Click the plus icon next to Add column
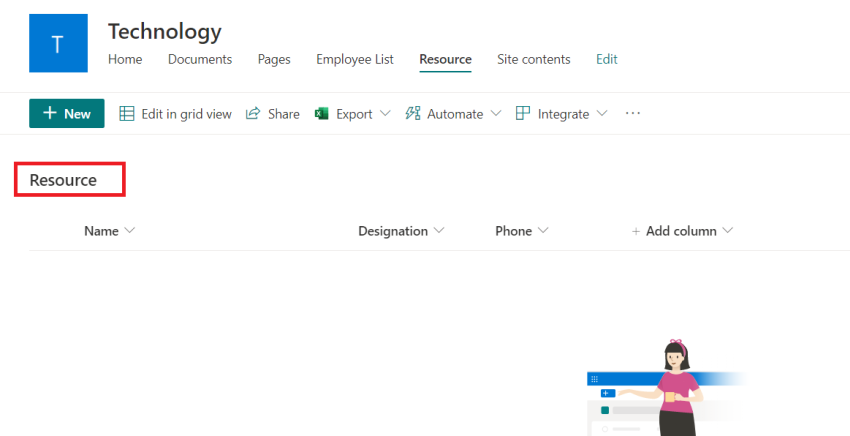Image resolution: width=850 pixels, height=436 pixels. pos(636,232)
